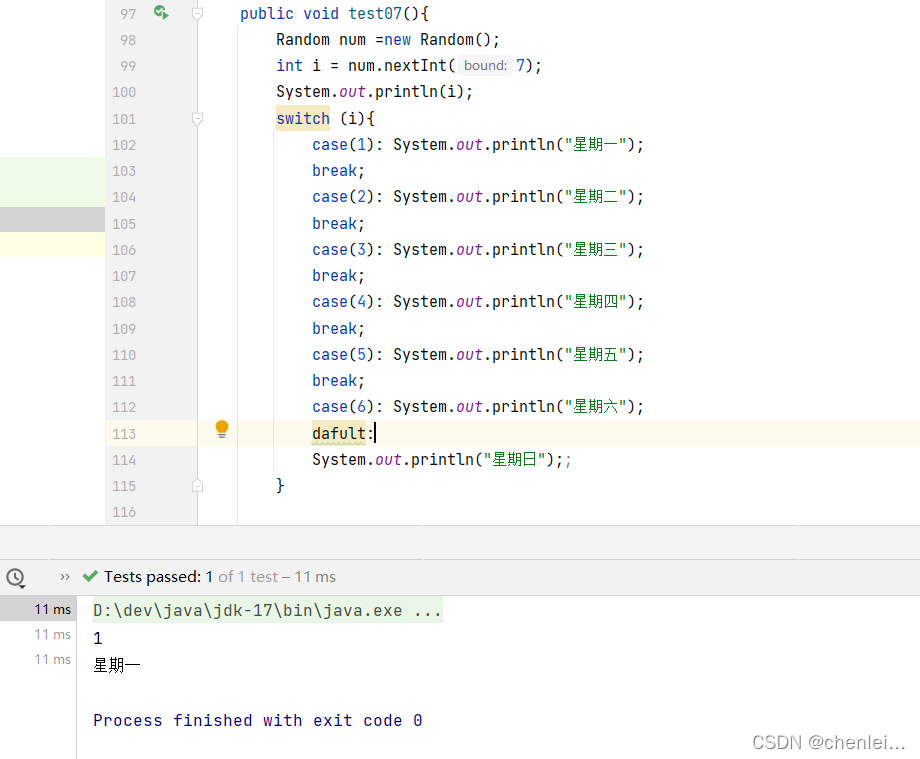920x759 pixels.
Task: Click the closing fold marker at line 115
Action: coord(198,486)
